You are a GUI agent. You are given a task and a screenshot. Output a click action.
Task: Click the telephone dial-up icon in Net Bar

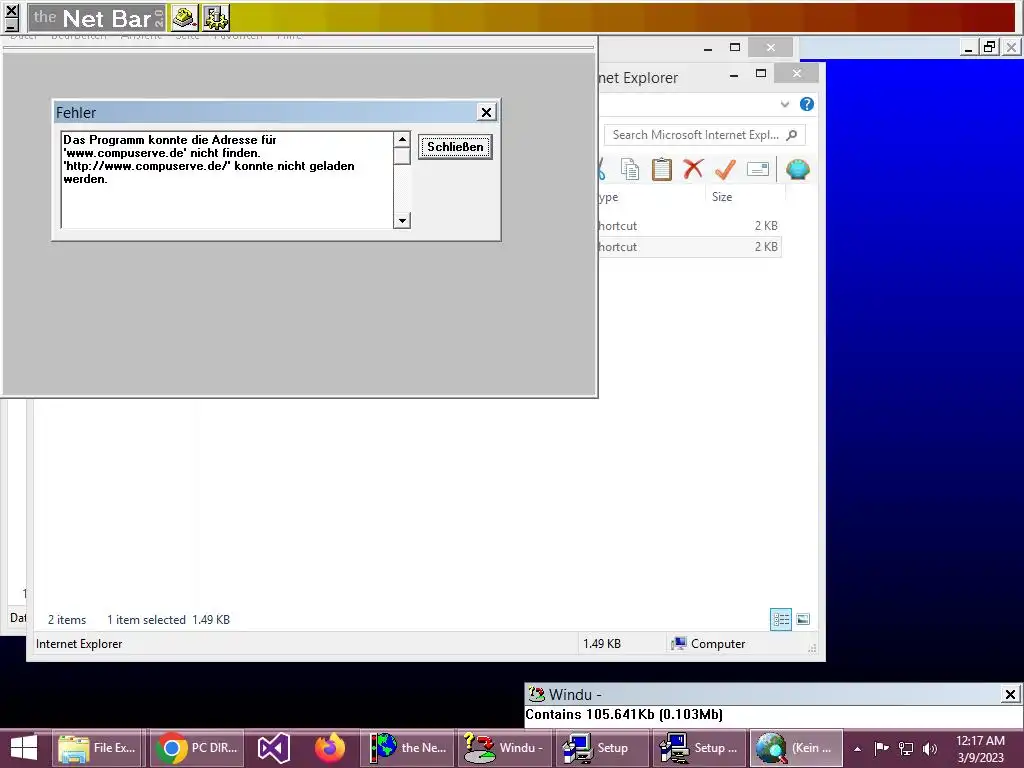(185, 18)
